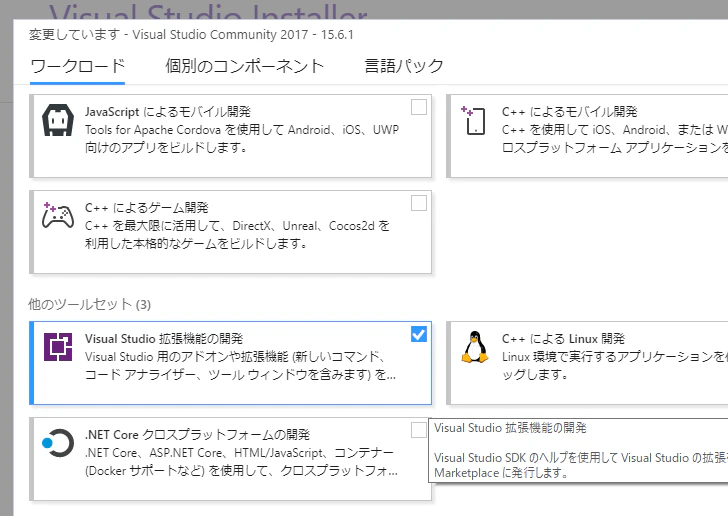Click the Tools for Apache Cordova description text
728x516 pixels.
click(242, 138)
